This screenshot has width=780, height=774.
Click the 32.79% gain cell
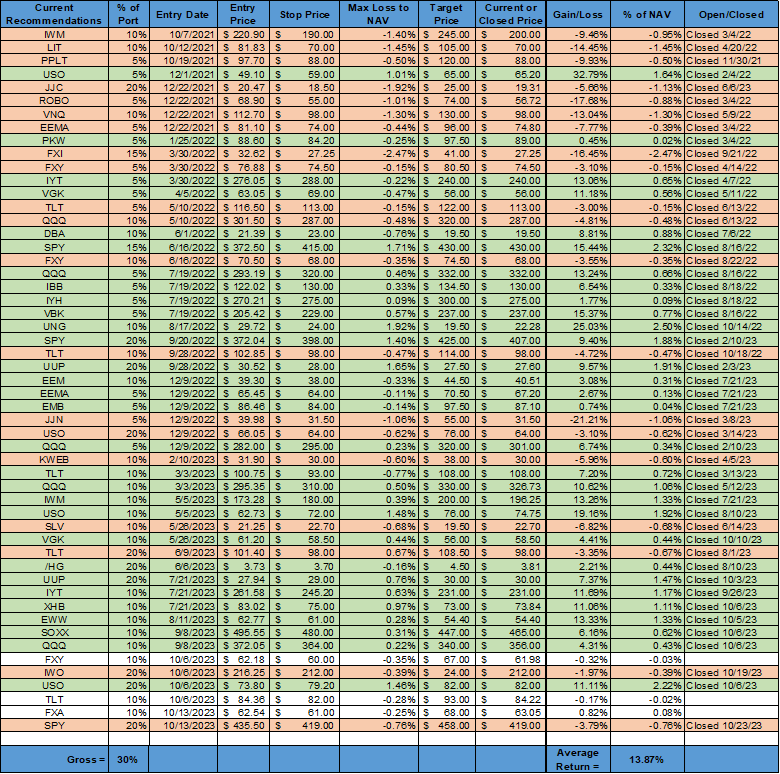(578, 74)
